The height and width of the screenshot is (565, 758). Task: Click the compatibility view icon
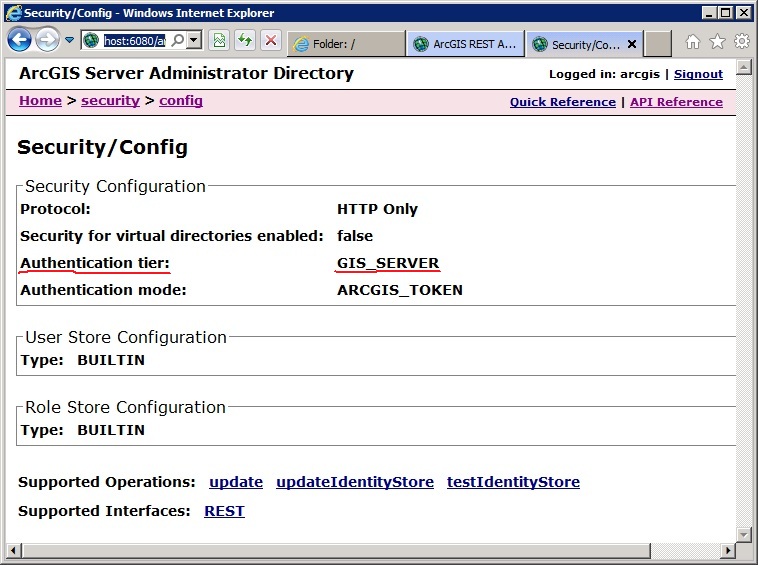click(219, 40)
